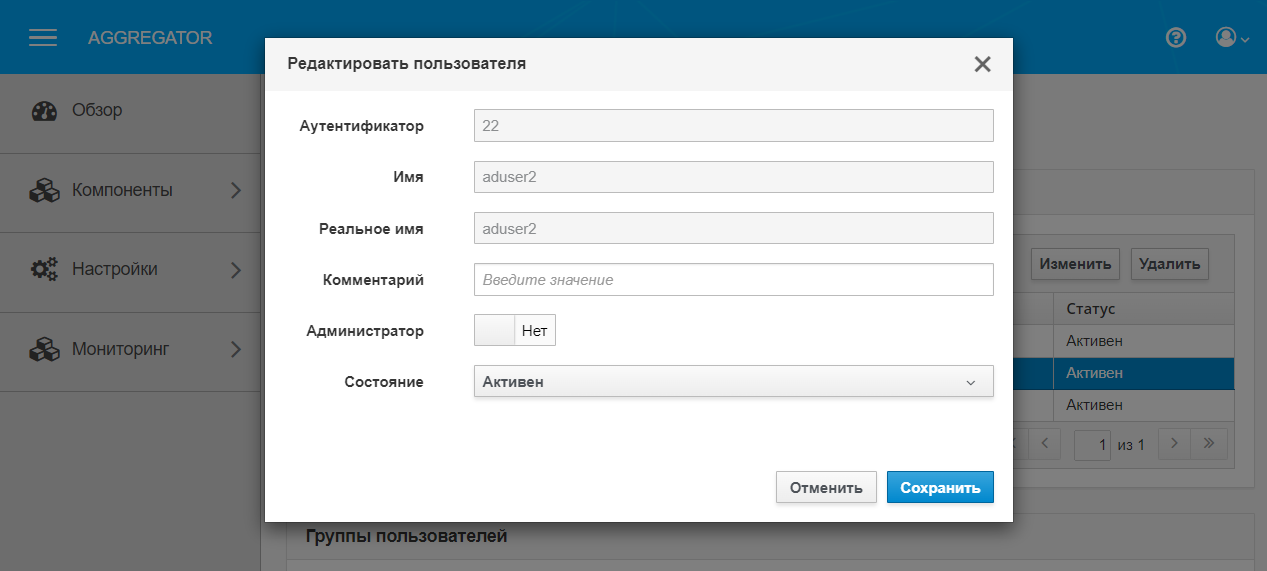Click the help question mark icon
The height and width of the screenshot is (571, 1267).
tap(1176, 38)
